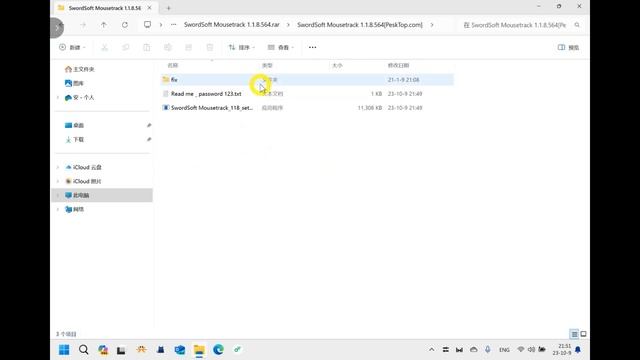Image resolution: width=640 pixels, height=360 pixels.
Task: Show hidden breadcrumb path with the ellipsis
Action: coord(173,25)
